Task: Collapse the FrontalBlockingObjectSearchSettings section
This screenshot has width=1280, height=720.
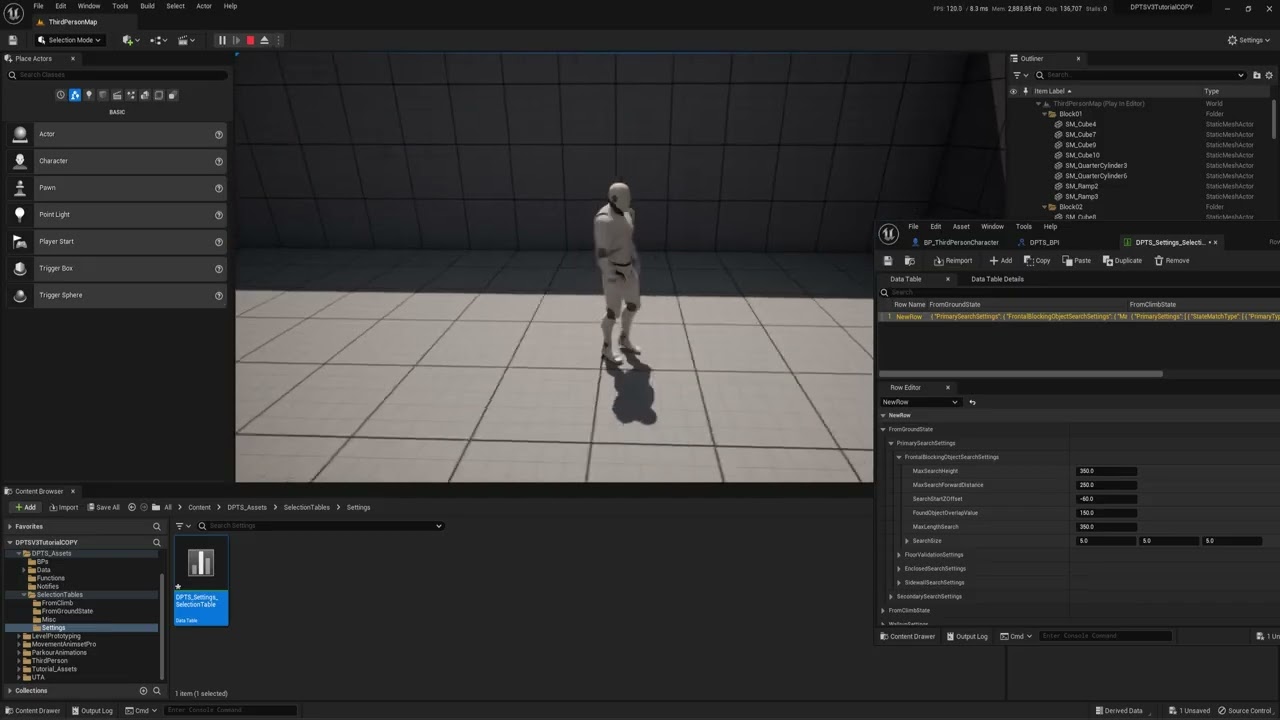Action: pos(899,457)
